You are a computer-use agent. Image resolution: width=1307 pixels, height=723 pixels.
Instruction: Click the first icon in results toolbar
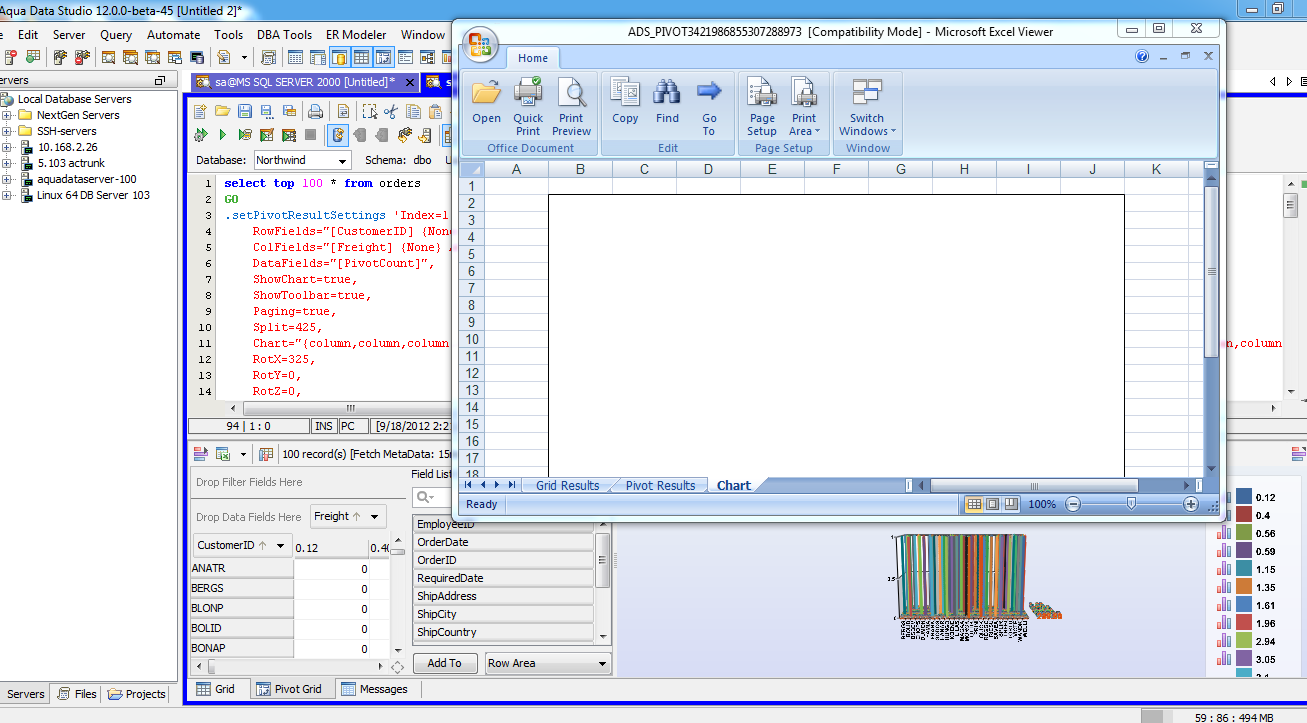pos(200,454)
